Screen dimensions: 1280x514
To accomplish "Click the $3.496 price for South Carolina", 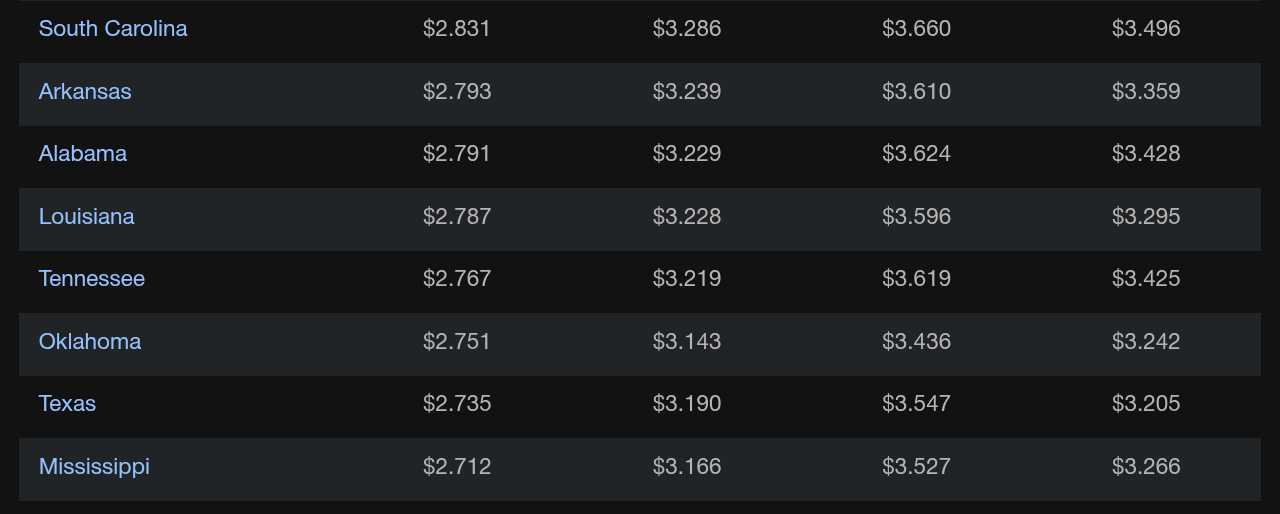I will point(1146,29).
